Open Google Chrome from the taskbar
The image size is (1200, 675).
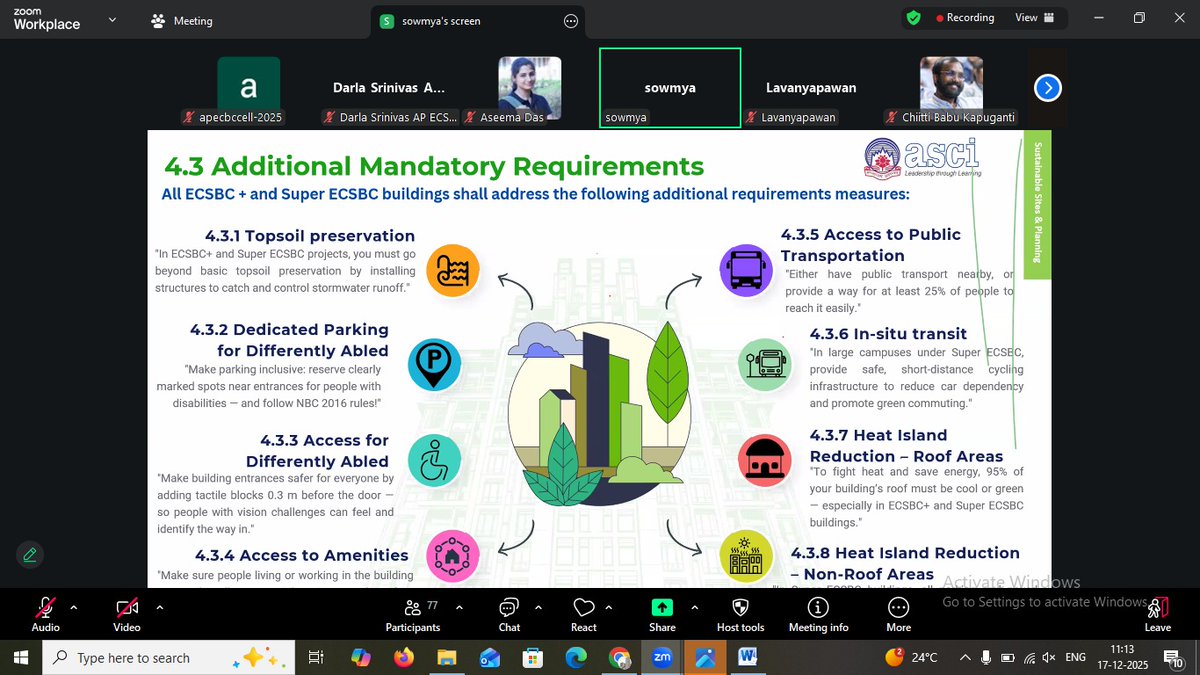click(x=619, y=657)
